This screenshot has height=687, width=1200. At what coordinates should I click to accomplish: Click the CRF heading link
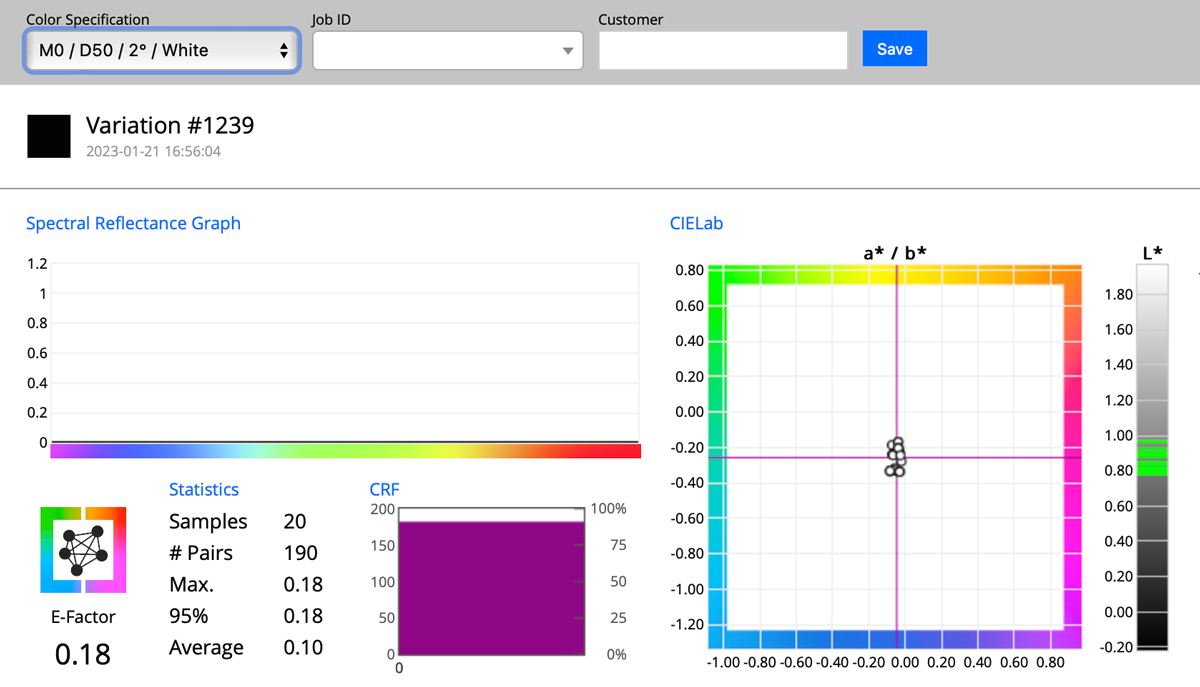click(384, 489)
